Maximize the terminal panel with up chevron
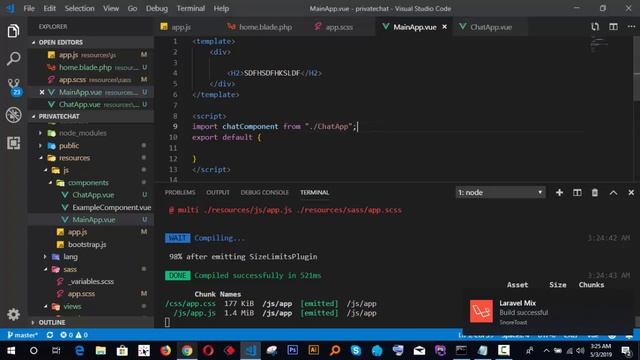 (x=613, y=192)
